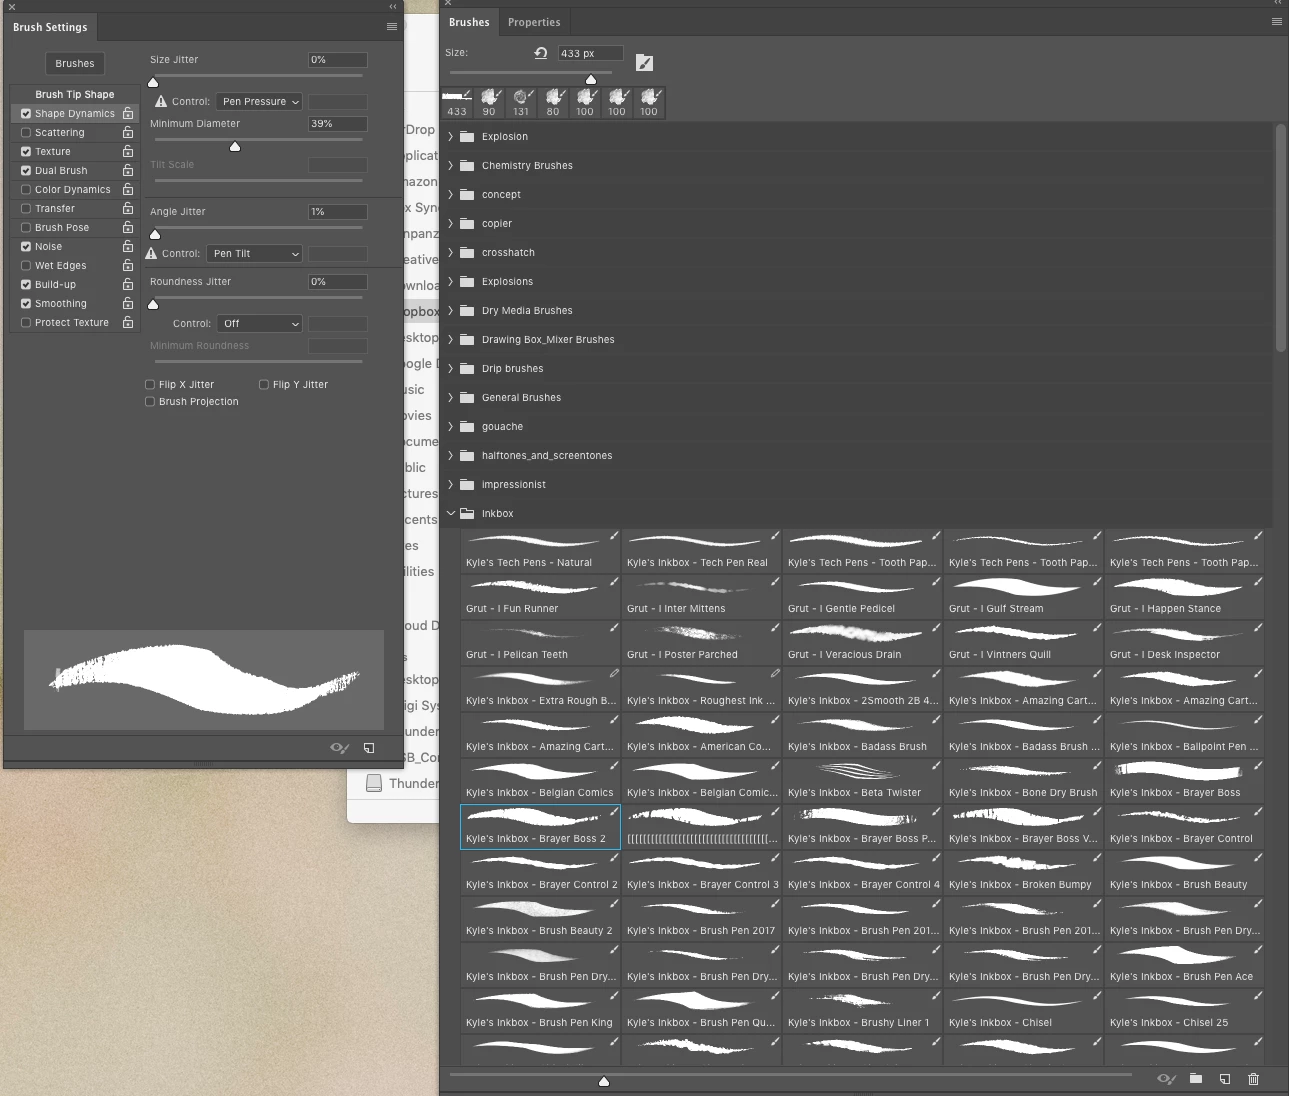Click the brush Size slider handle

591,79
